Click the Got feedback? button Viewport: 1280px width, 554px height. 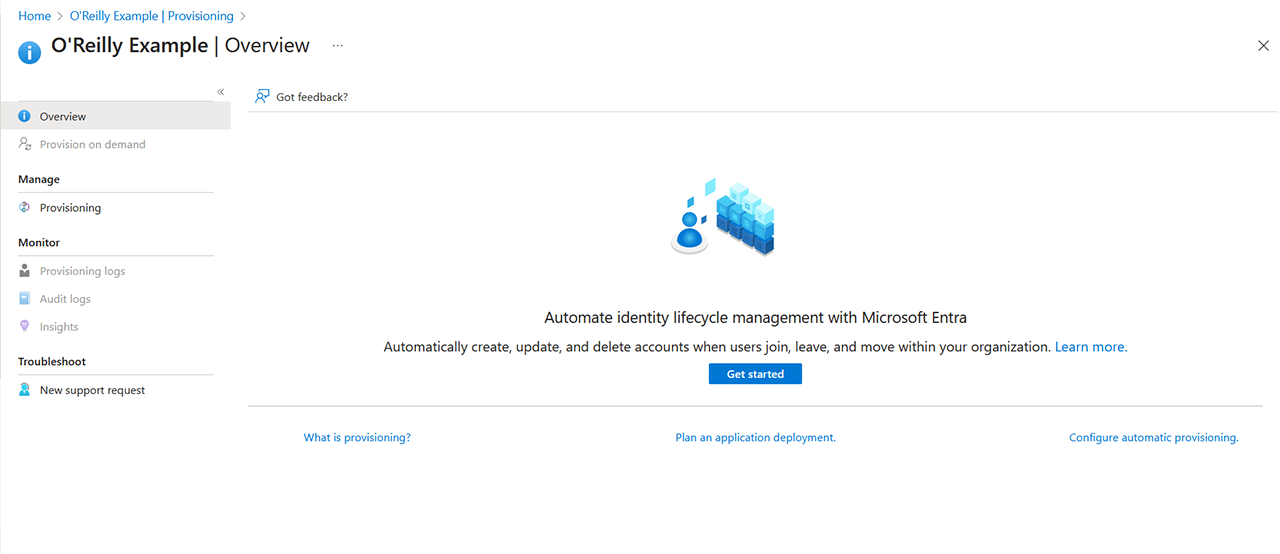(301, 97)
